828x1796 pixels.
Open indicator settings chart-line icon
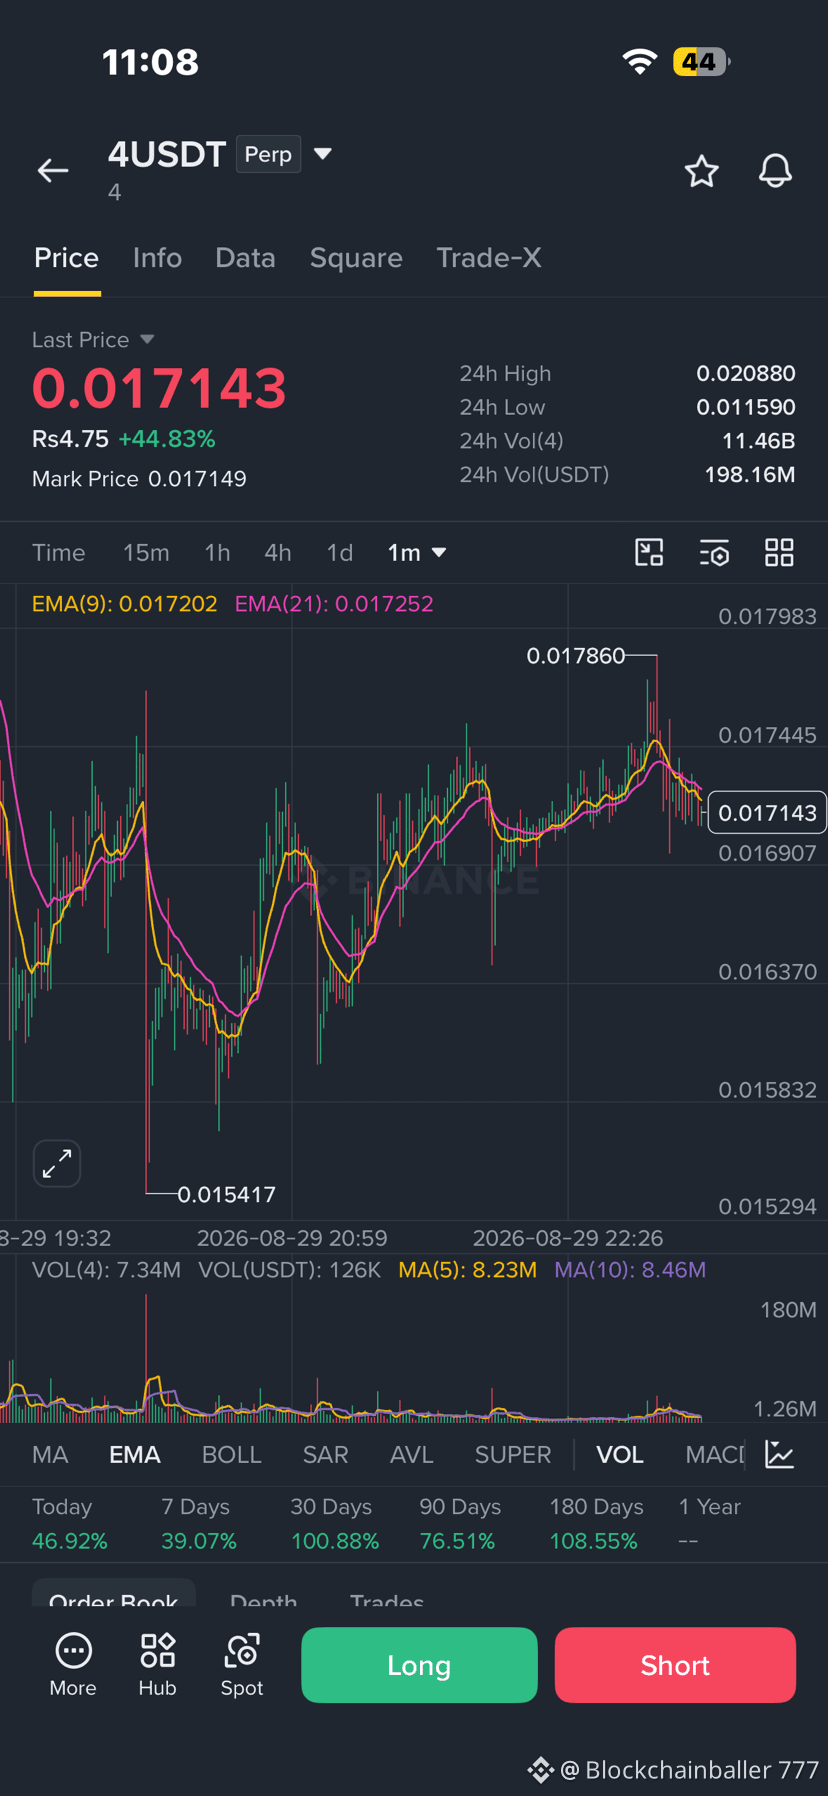(780, 1454)
